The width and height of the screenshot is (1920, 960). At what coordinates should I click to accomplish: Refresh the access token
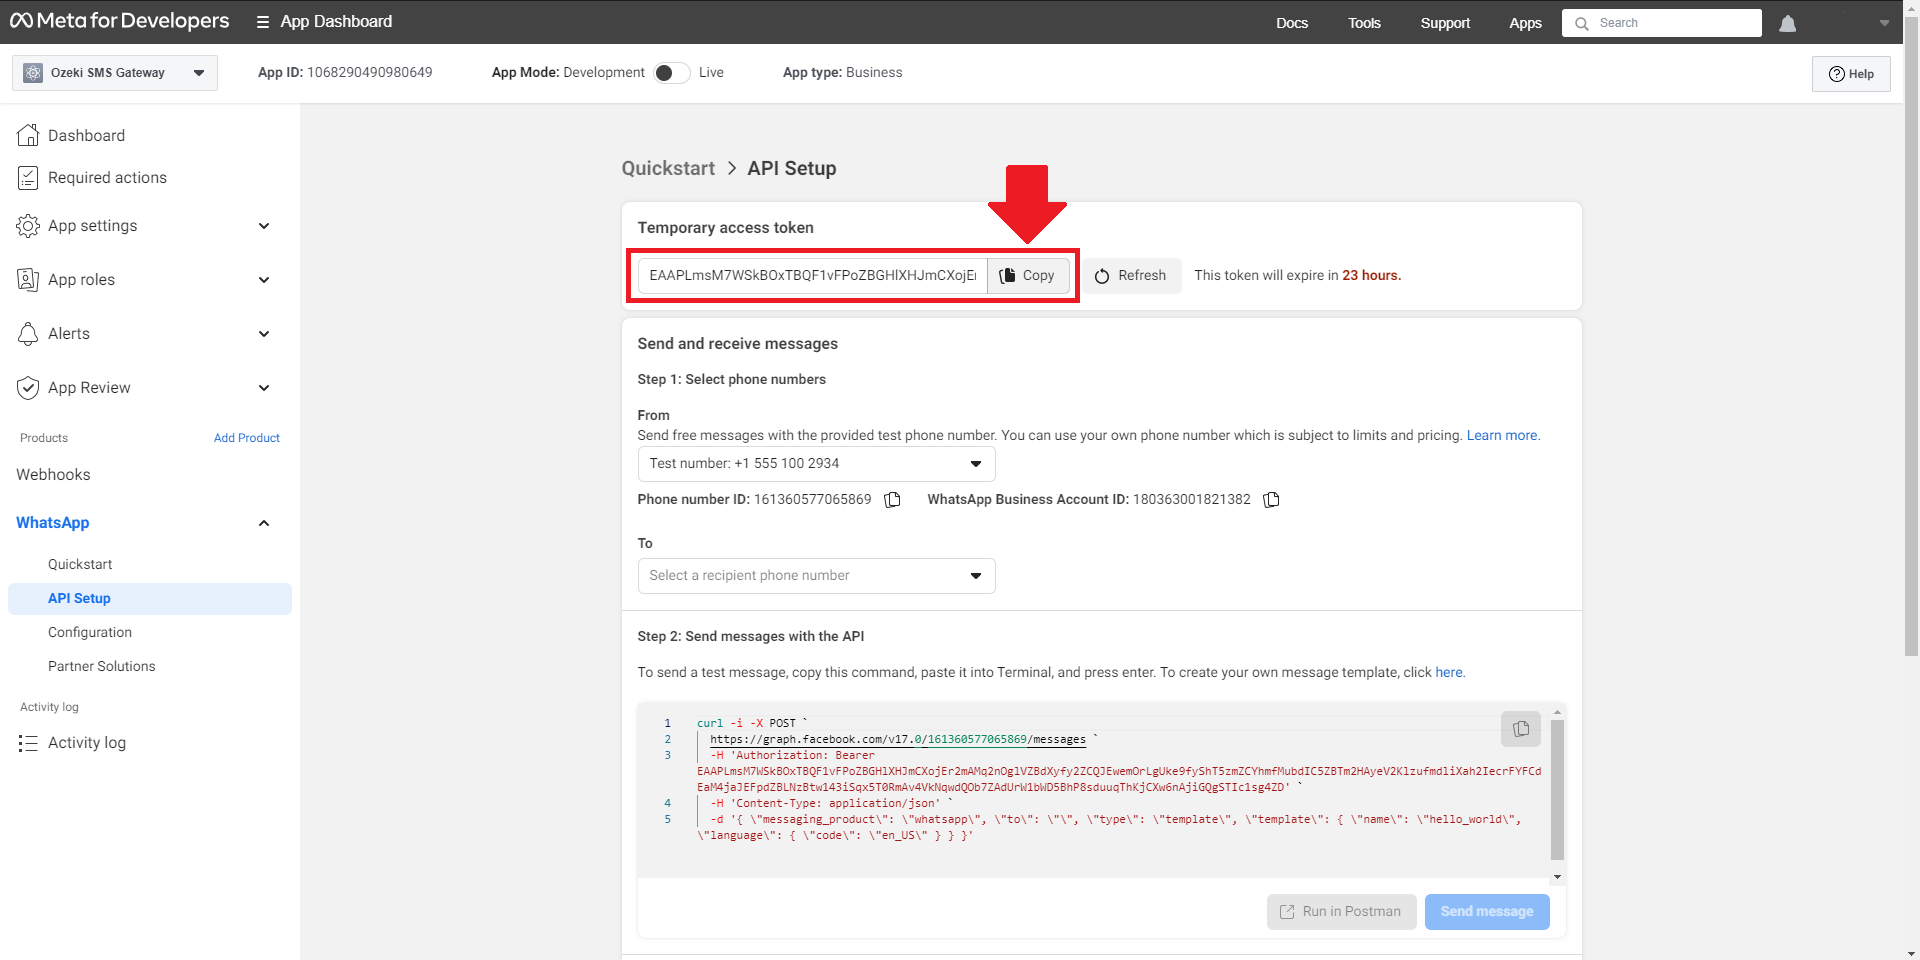click(x=1131, y=275)
